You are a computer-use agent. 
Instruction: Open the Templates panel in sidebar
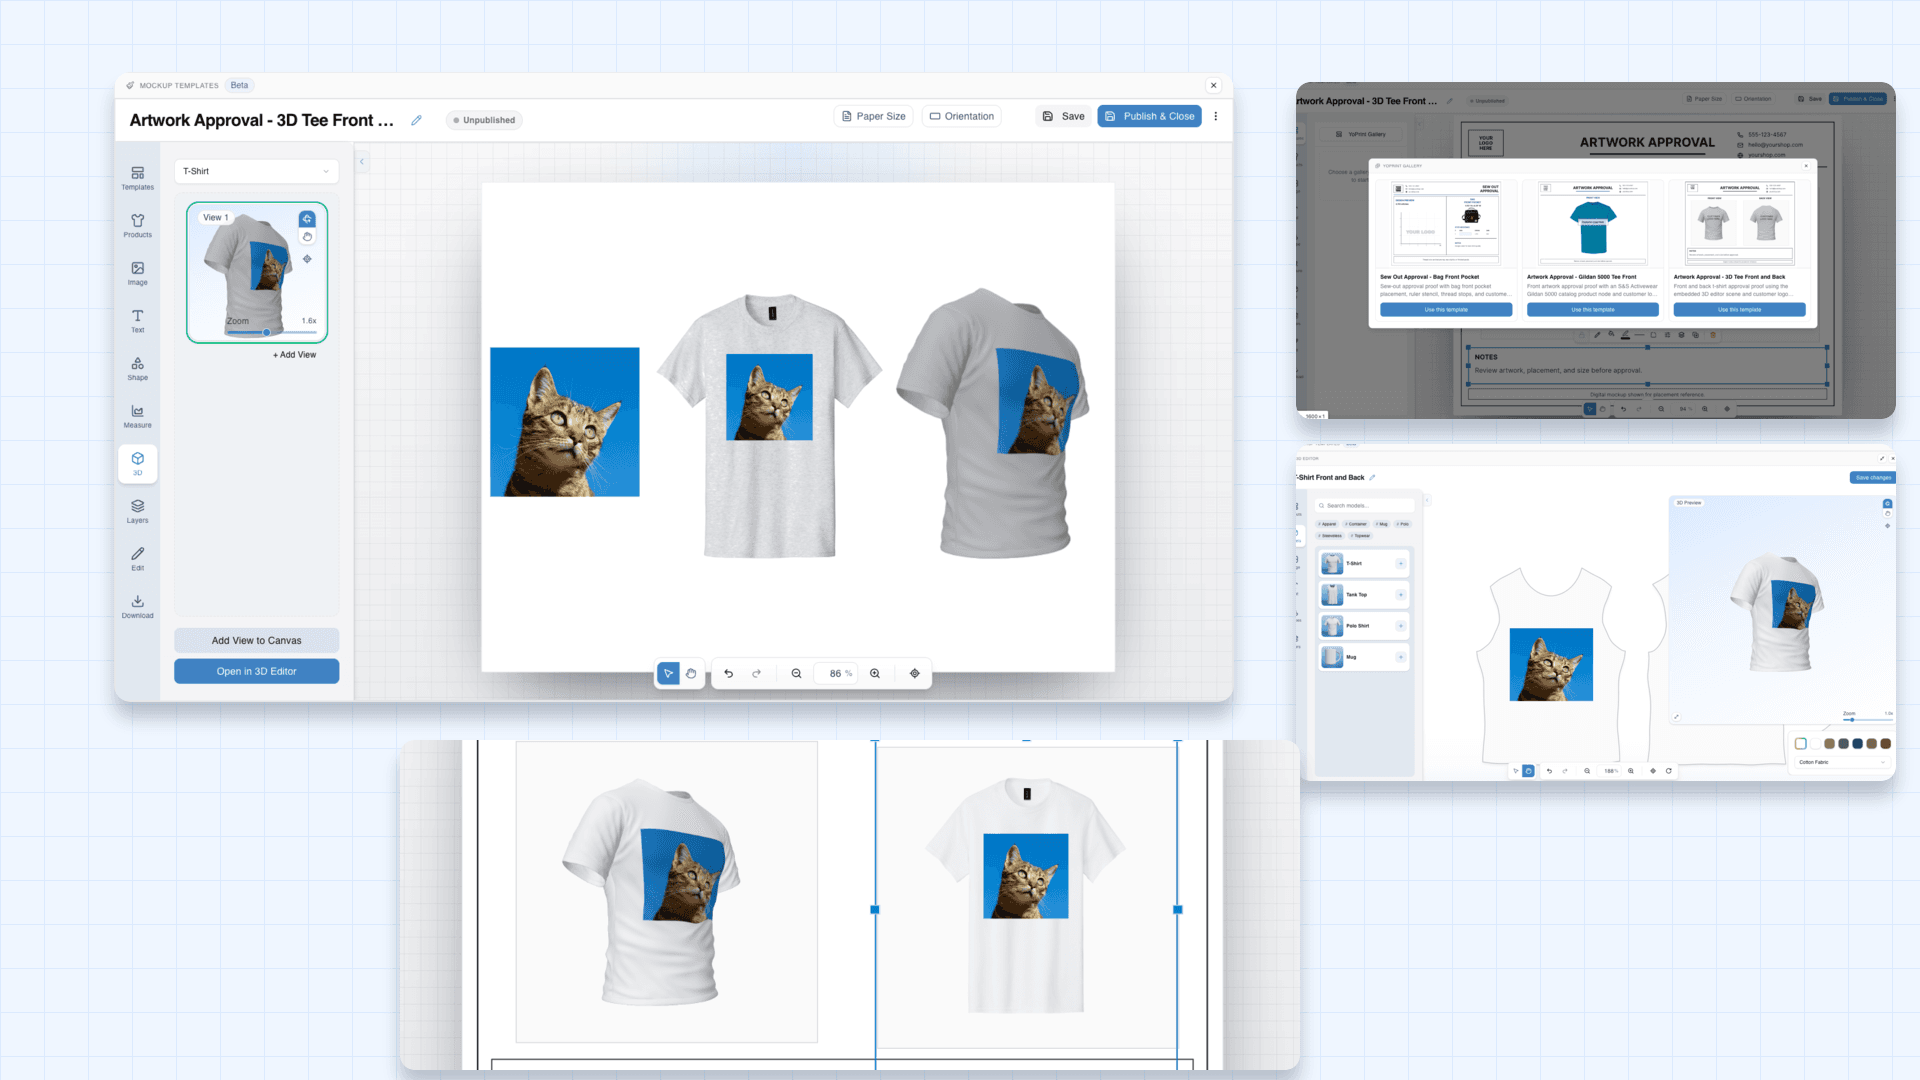tap(137, 178)
